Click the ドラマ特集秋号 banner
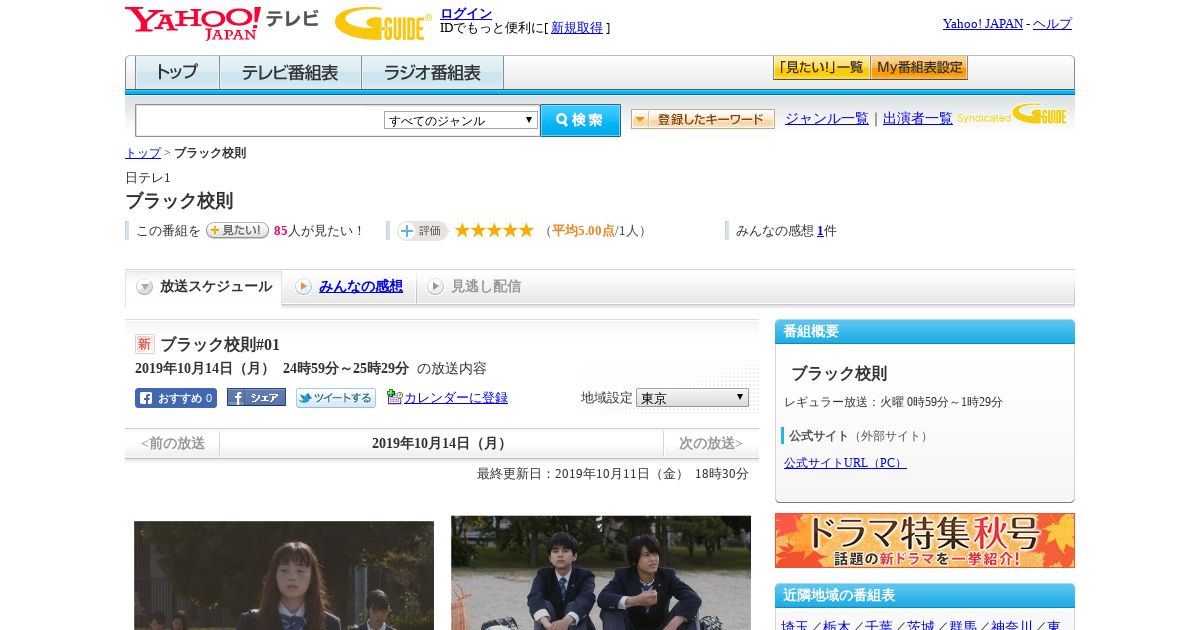The height and width of the screenshot is (630, 1200). click(x=925, y=541)
